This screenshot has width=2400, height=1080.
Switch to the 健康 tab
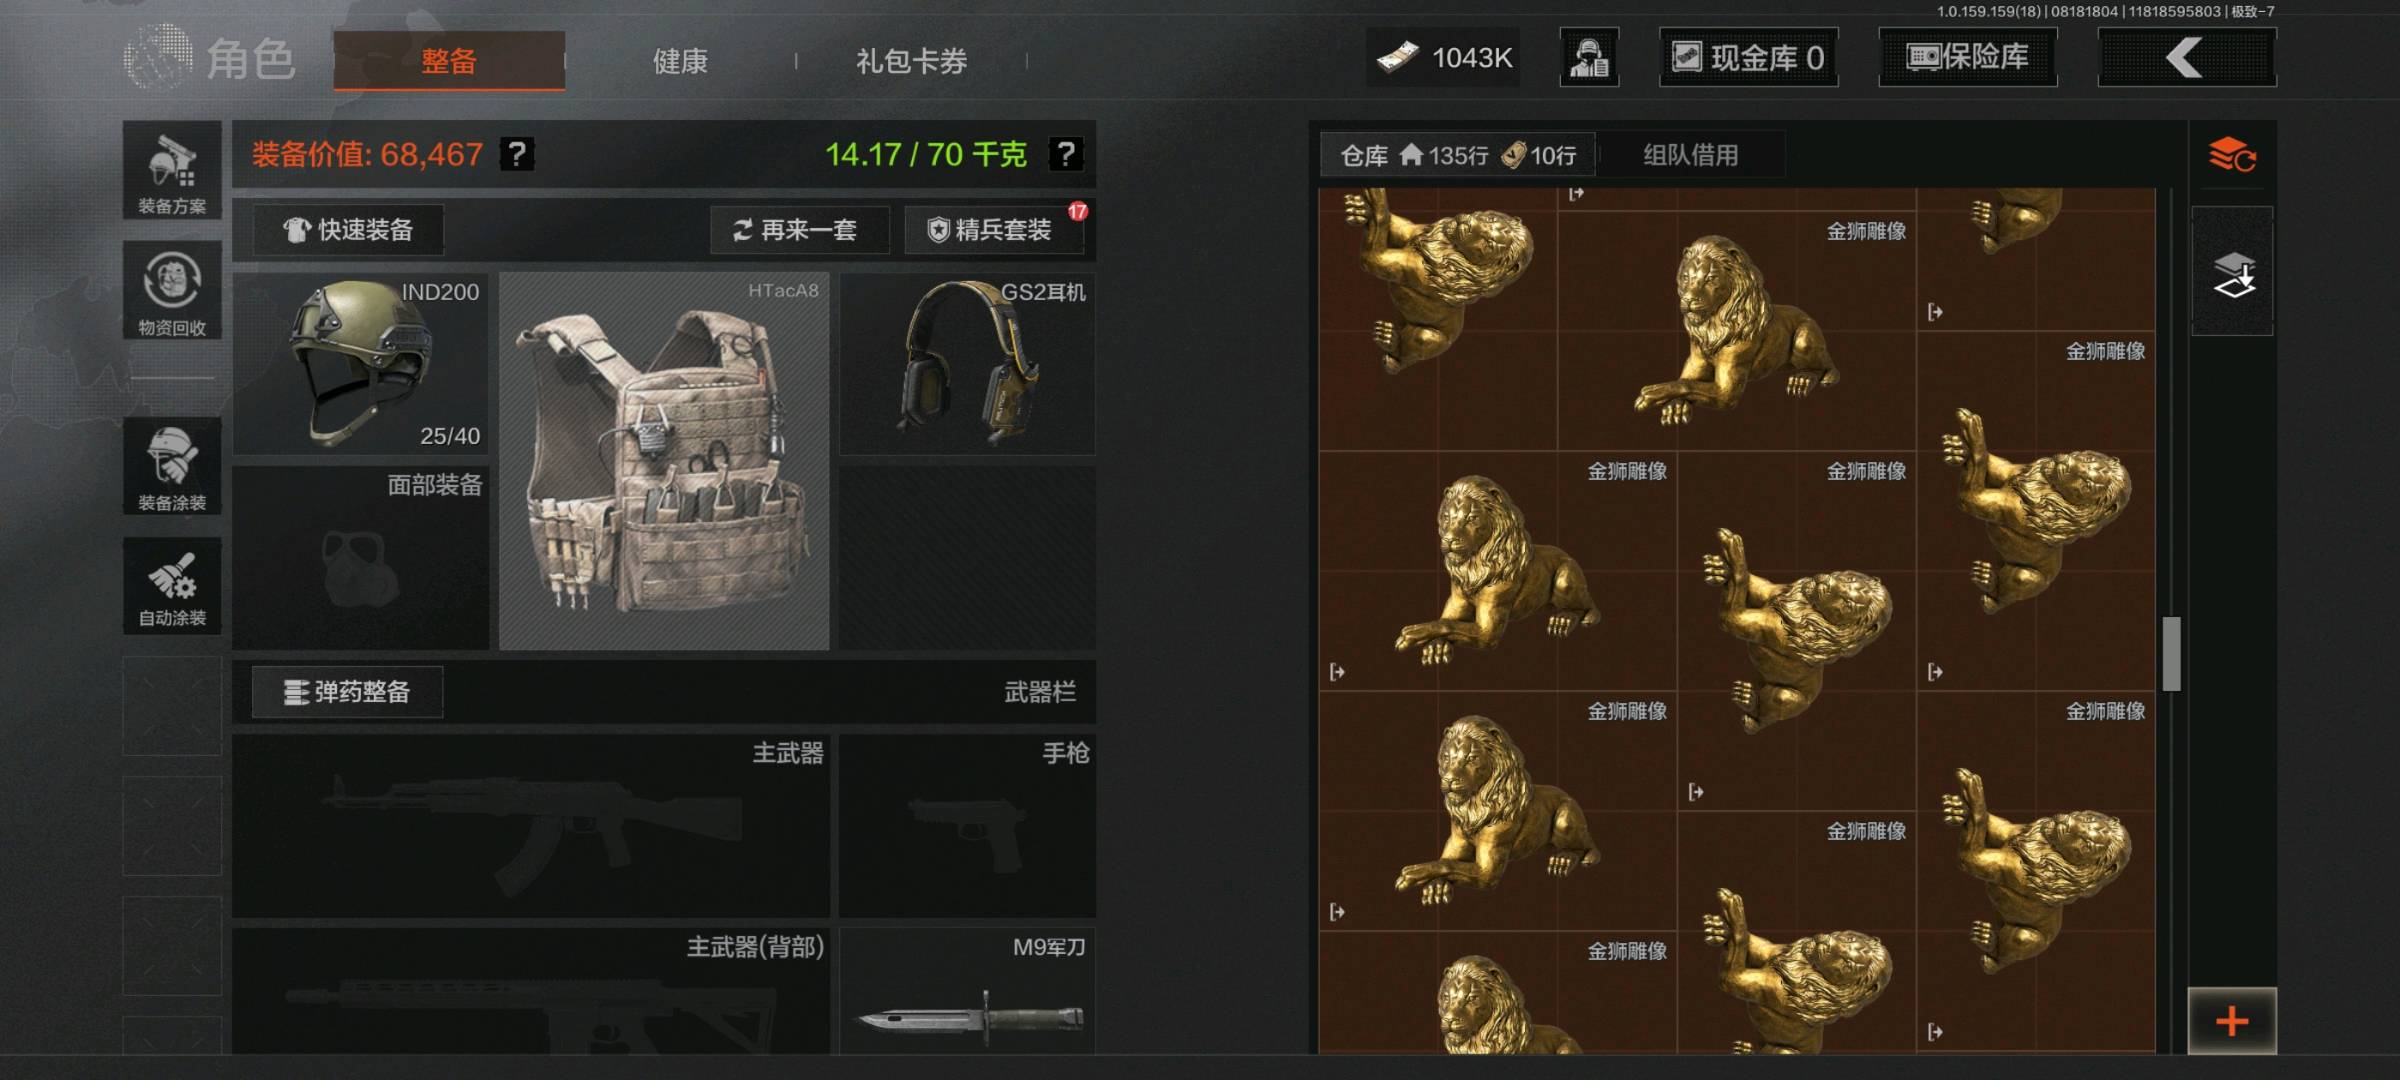click(680, 61)
